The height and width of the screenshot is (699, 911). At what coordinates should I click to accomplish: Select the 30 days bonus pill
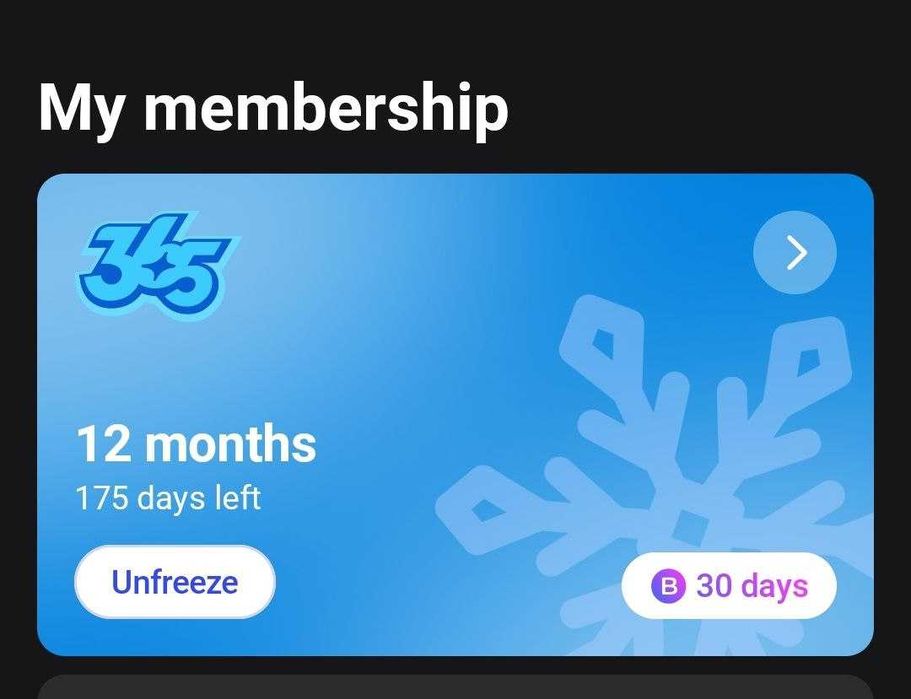tap(729, 585)
